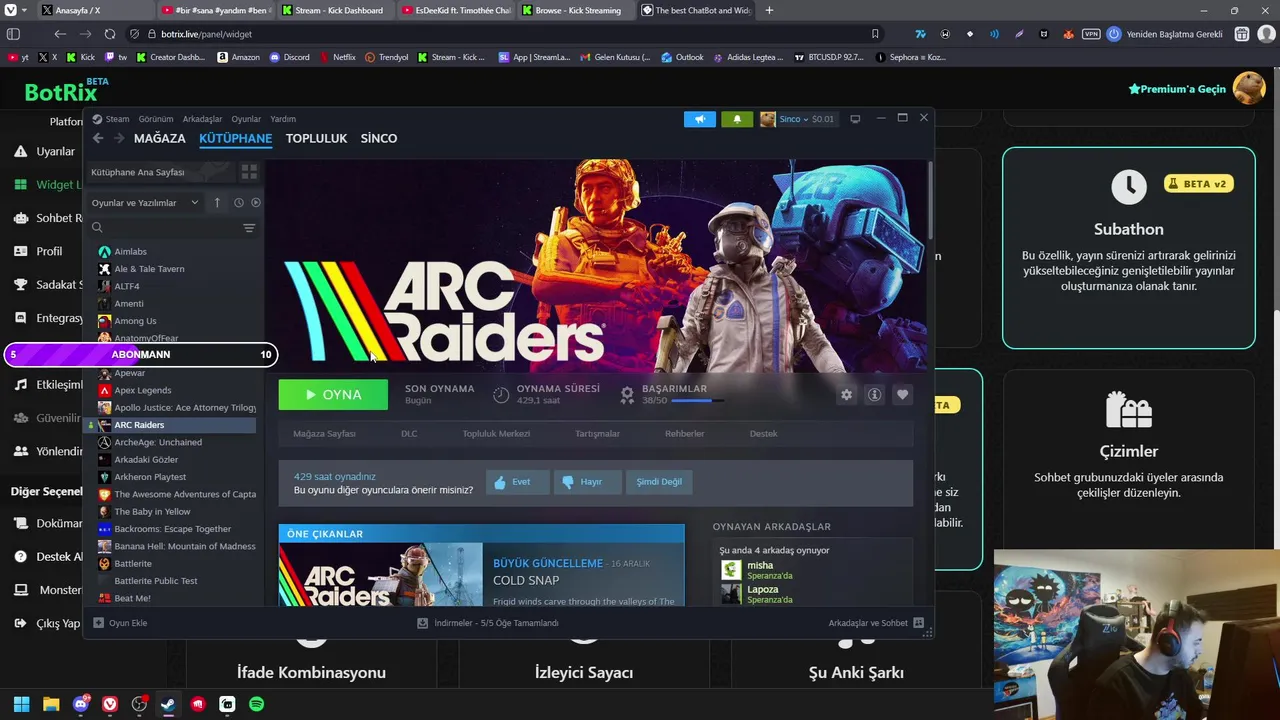Expand the Sinco account dropdown
The image size is (1280, 720).
[796, 119]
